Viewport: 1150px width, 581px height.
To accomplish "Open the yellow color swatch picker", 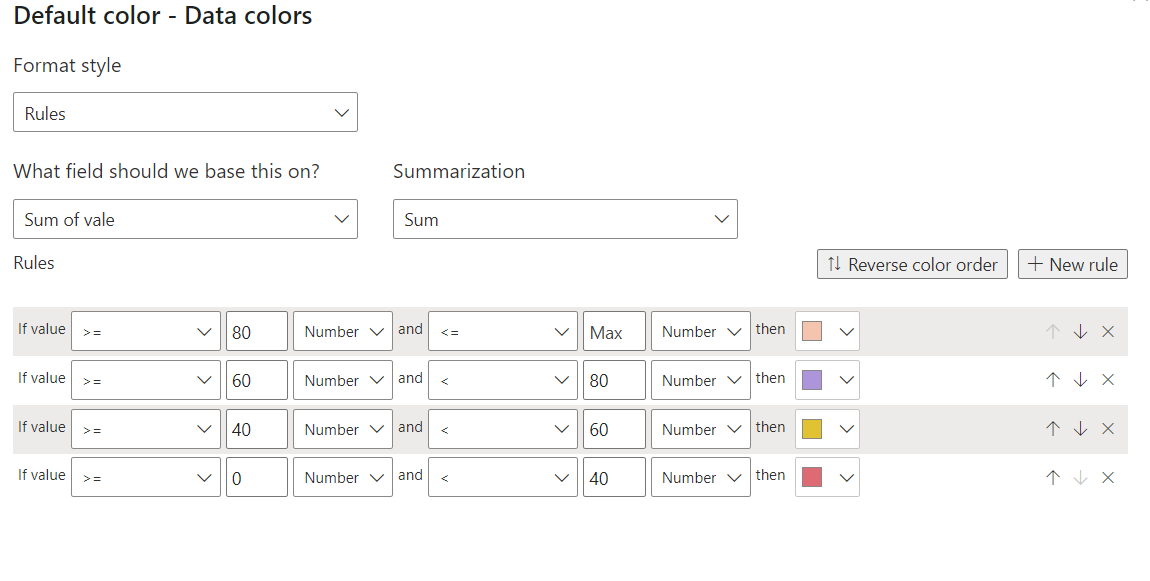I will pyautogui.click(x=827, y=429).
